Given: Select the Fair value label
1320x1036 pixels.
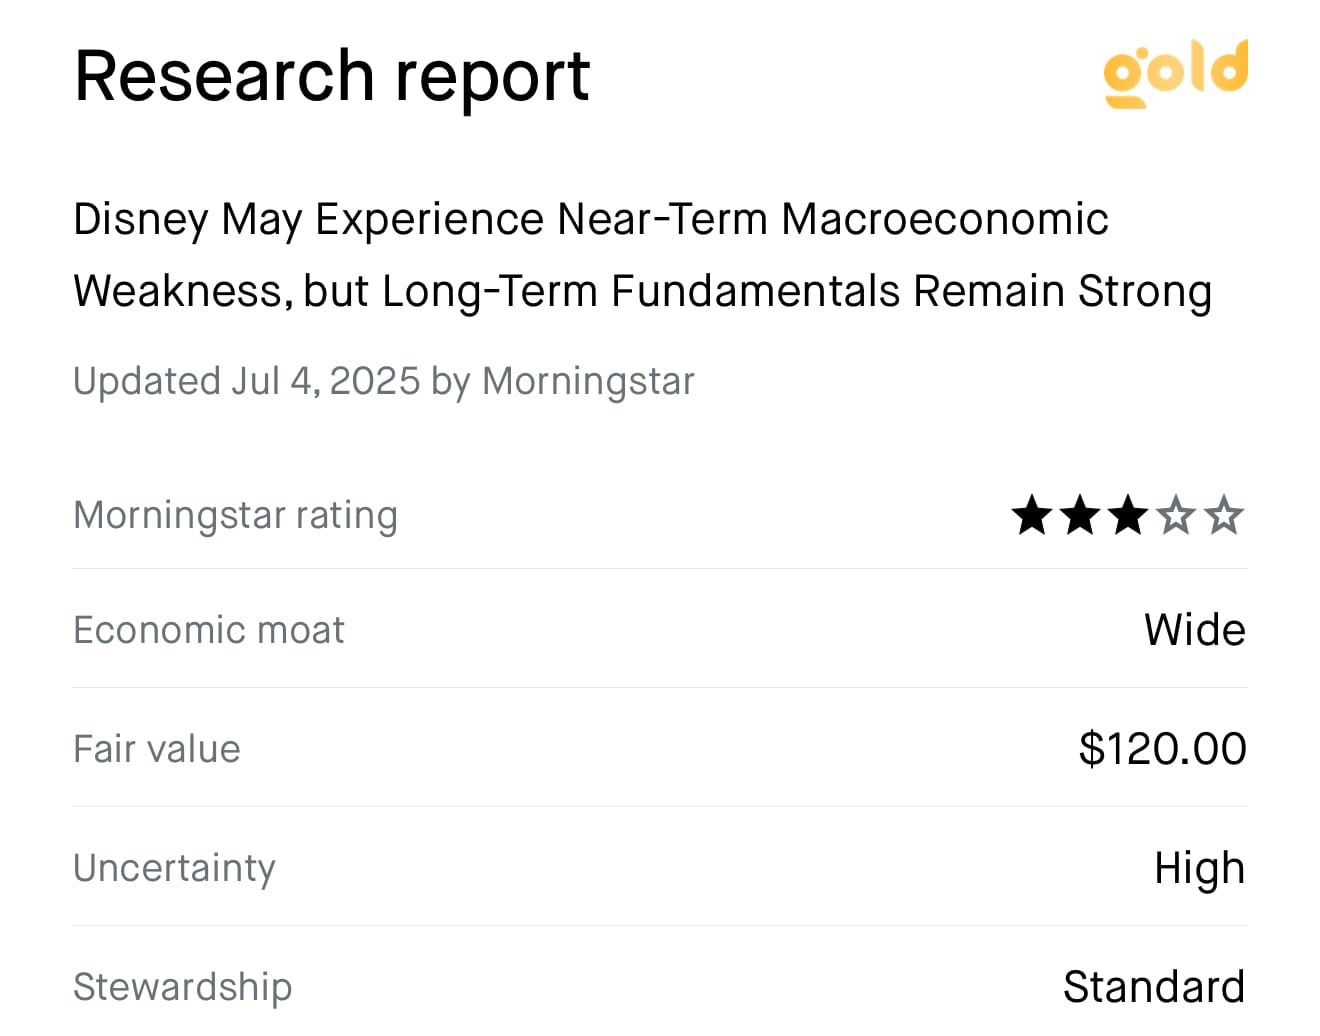Looking at the screenshot, I should (157, 749).
